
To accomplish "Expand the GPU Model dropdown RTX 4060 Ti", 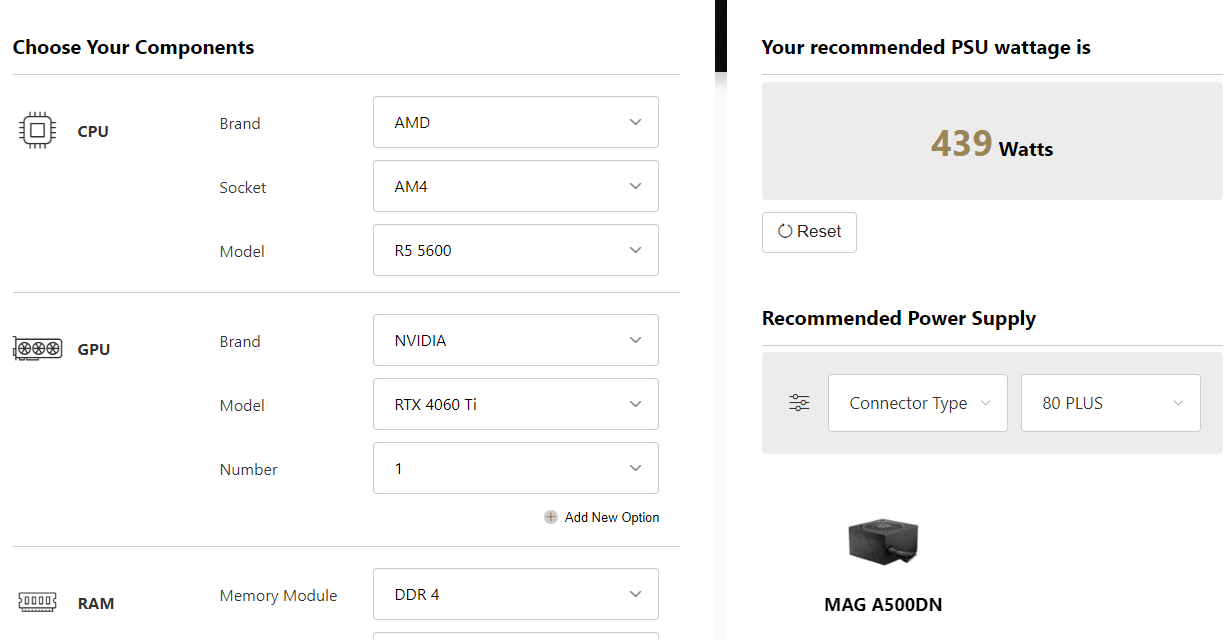I will coord(516,404).
